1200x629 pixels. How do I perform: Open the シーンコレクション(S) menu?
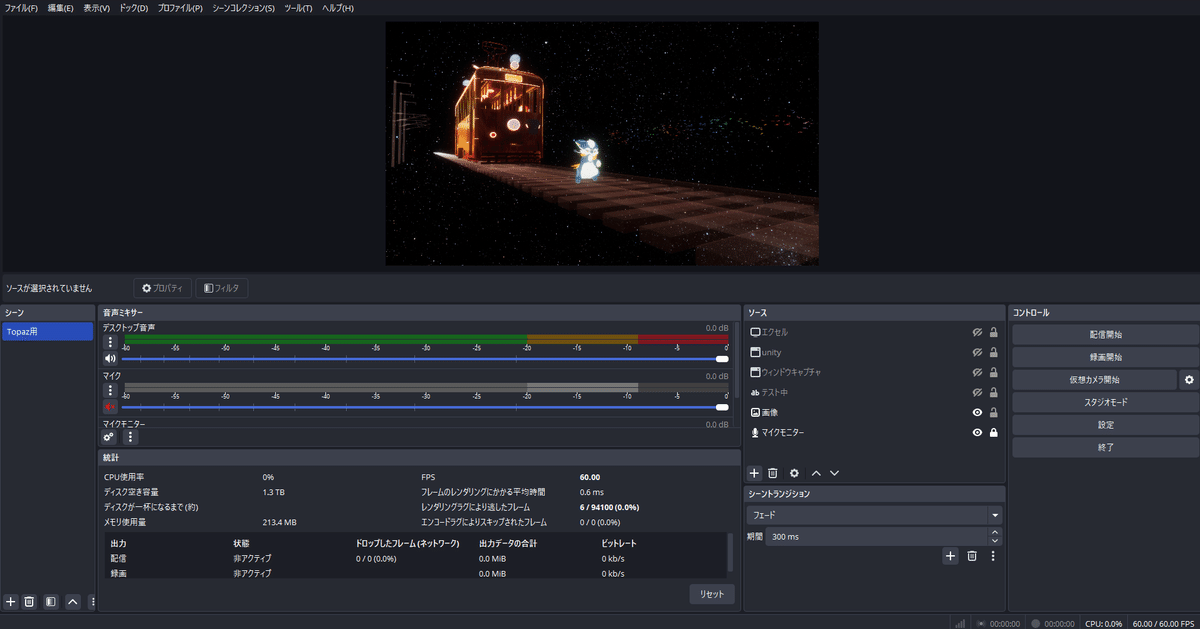pyautogui.click(x=243, y=8)
